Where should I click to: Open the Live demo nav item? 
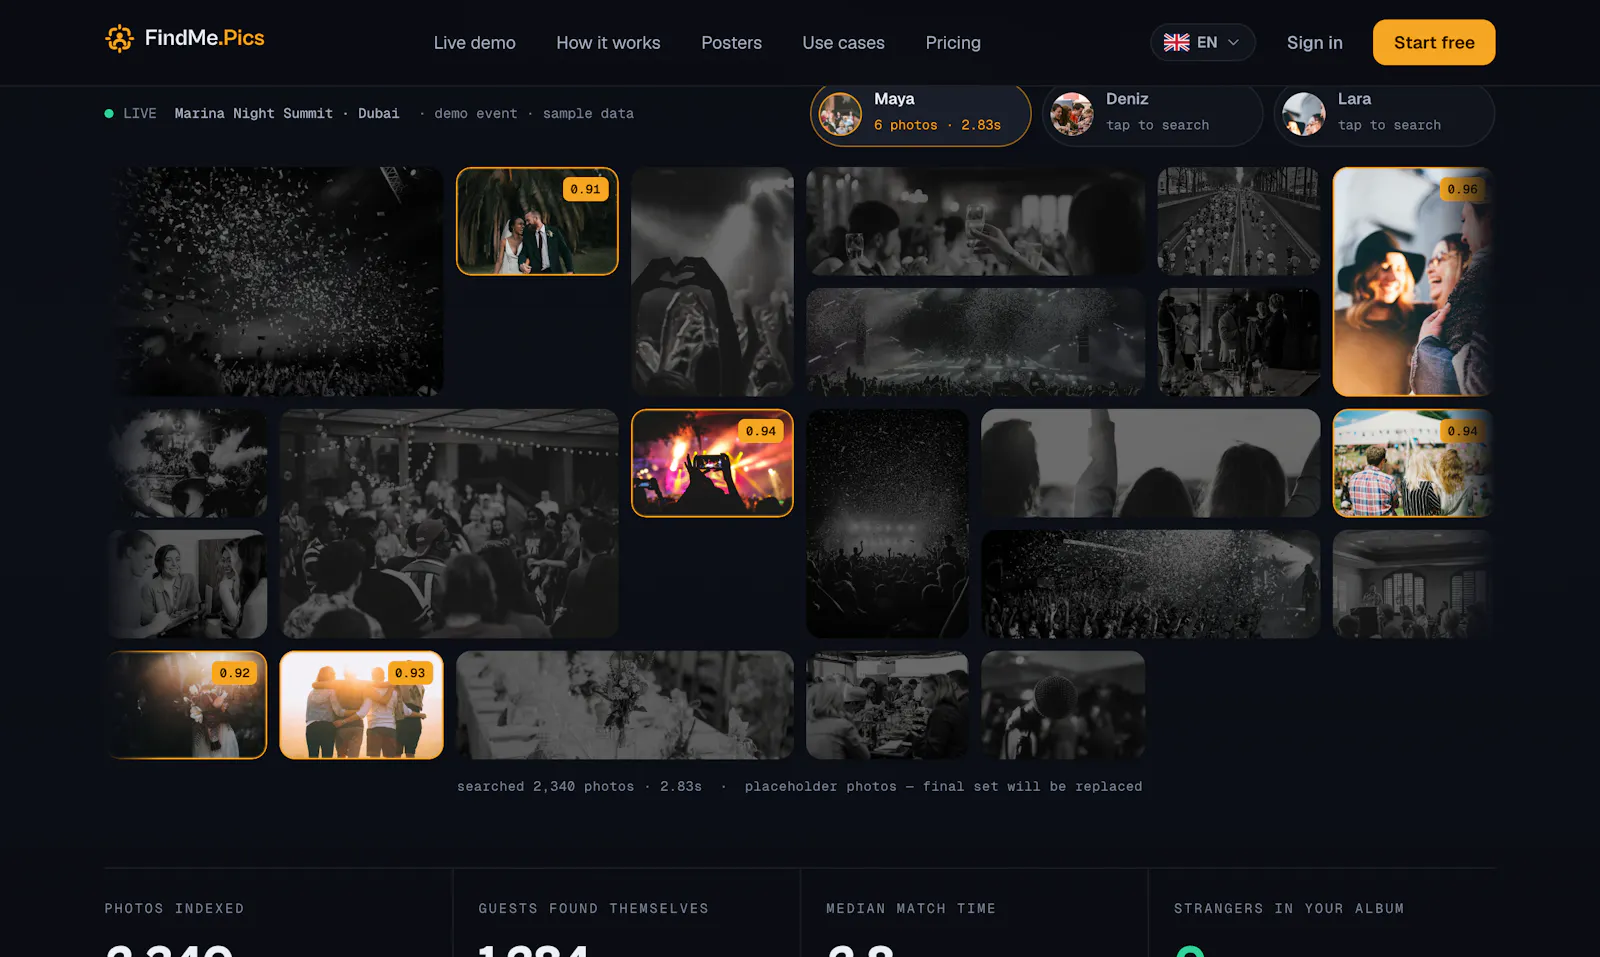tap(475, 43)
